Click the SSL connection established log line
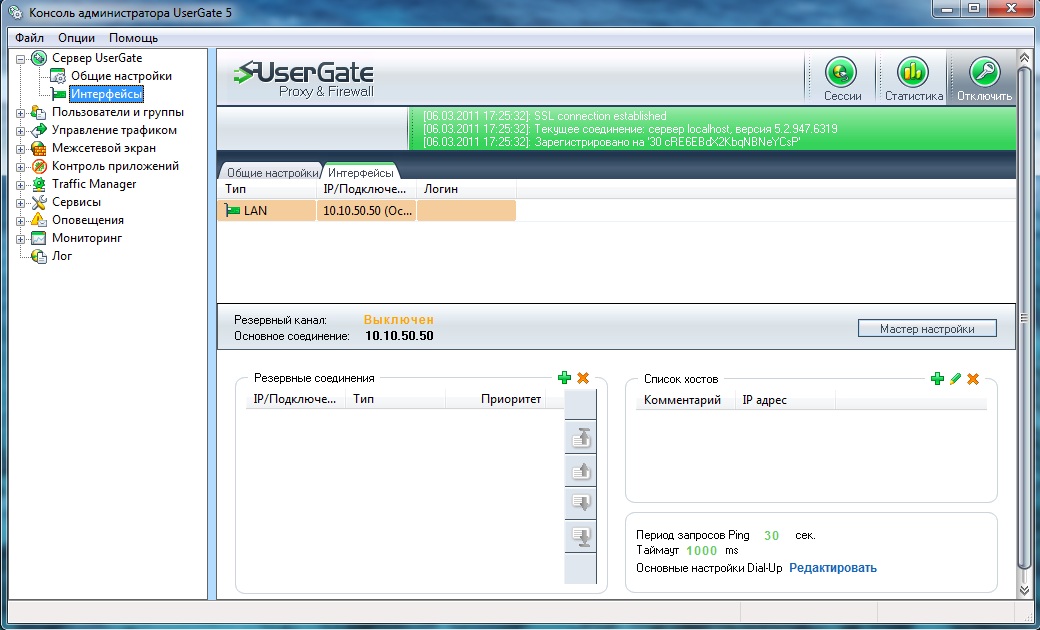1040x630 pixels. (x=545, y=116)
